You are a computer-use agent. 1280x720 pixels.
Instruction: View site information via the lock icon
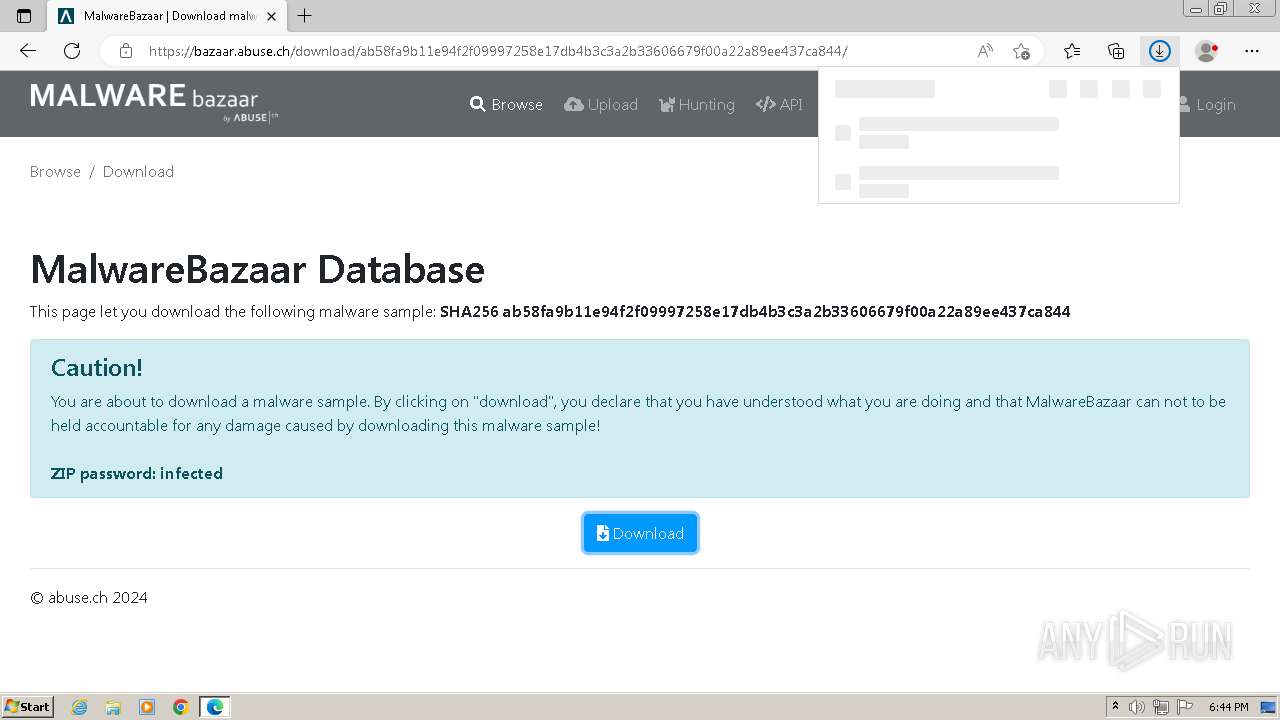125,51
